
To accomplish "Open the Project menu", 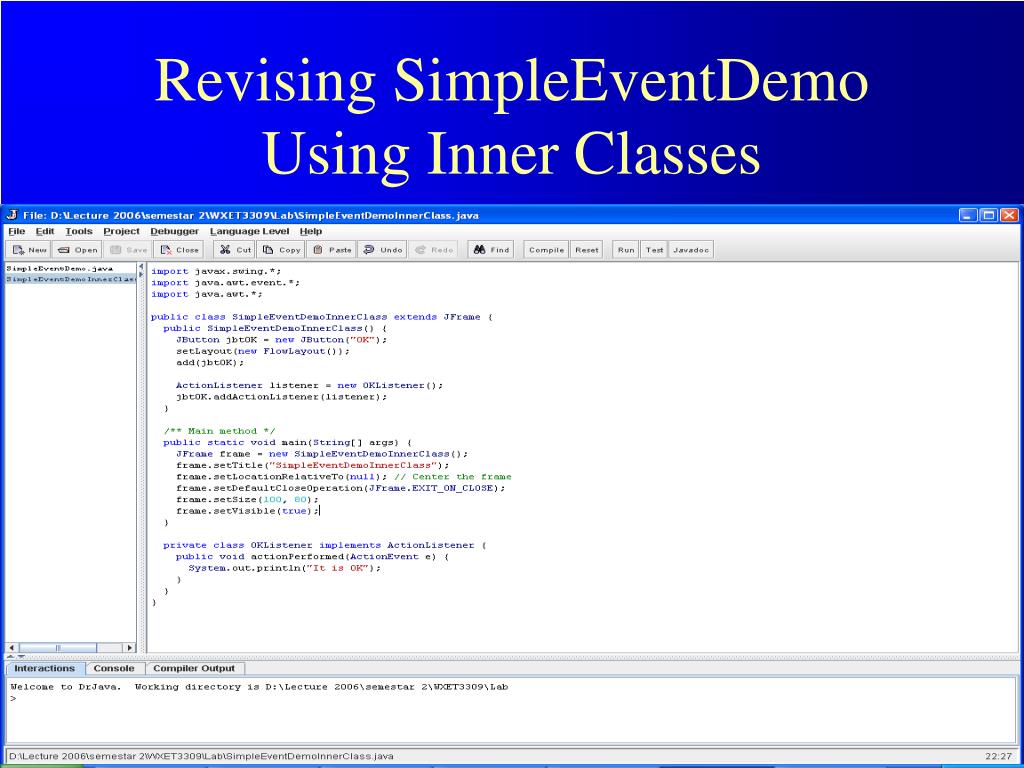I will pyautogui.click(x=121, y=231).
